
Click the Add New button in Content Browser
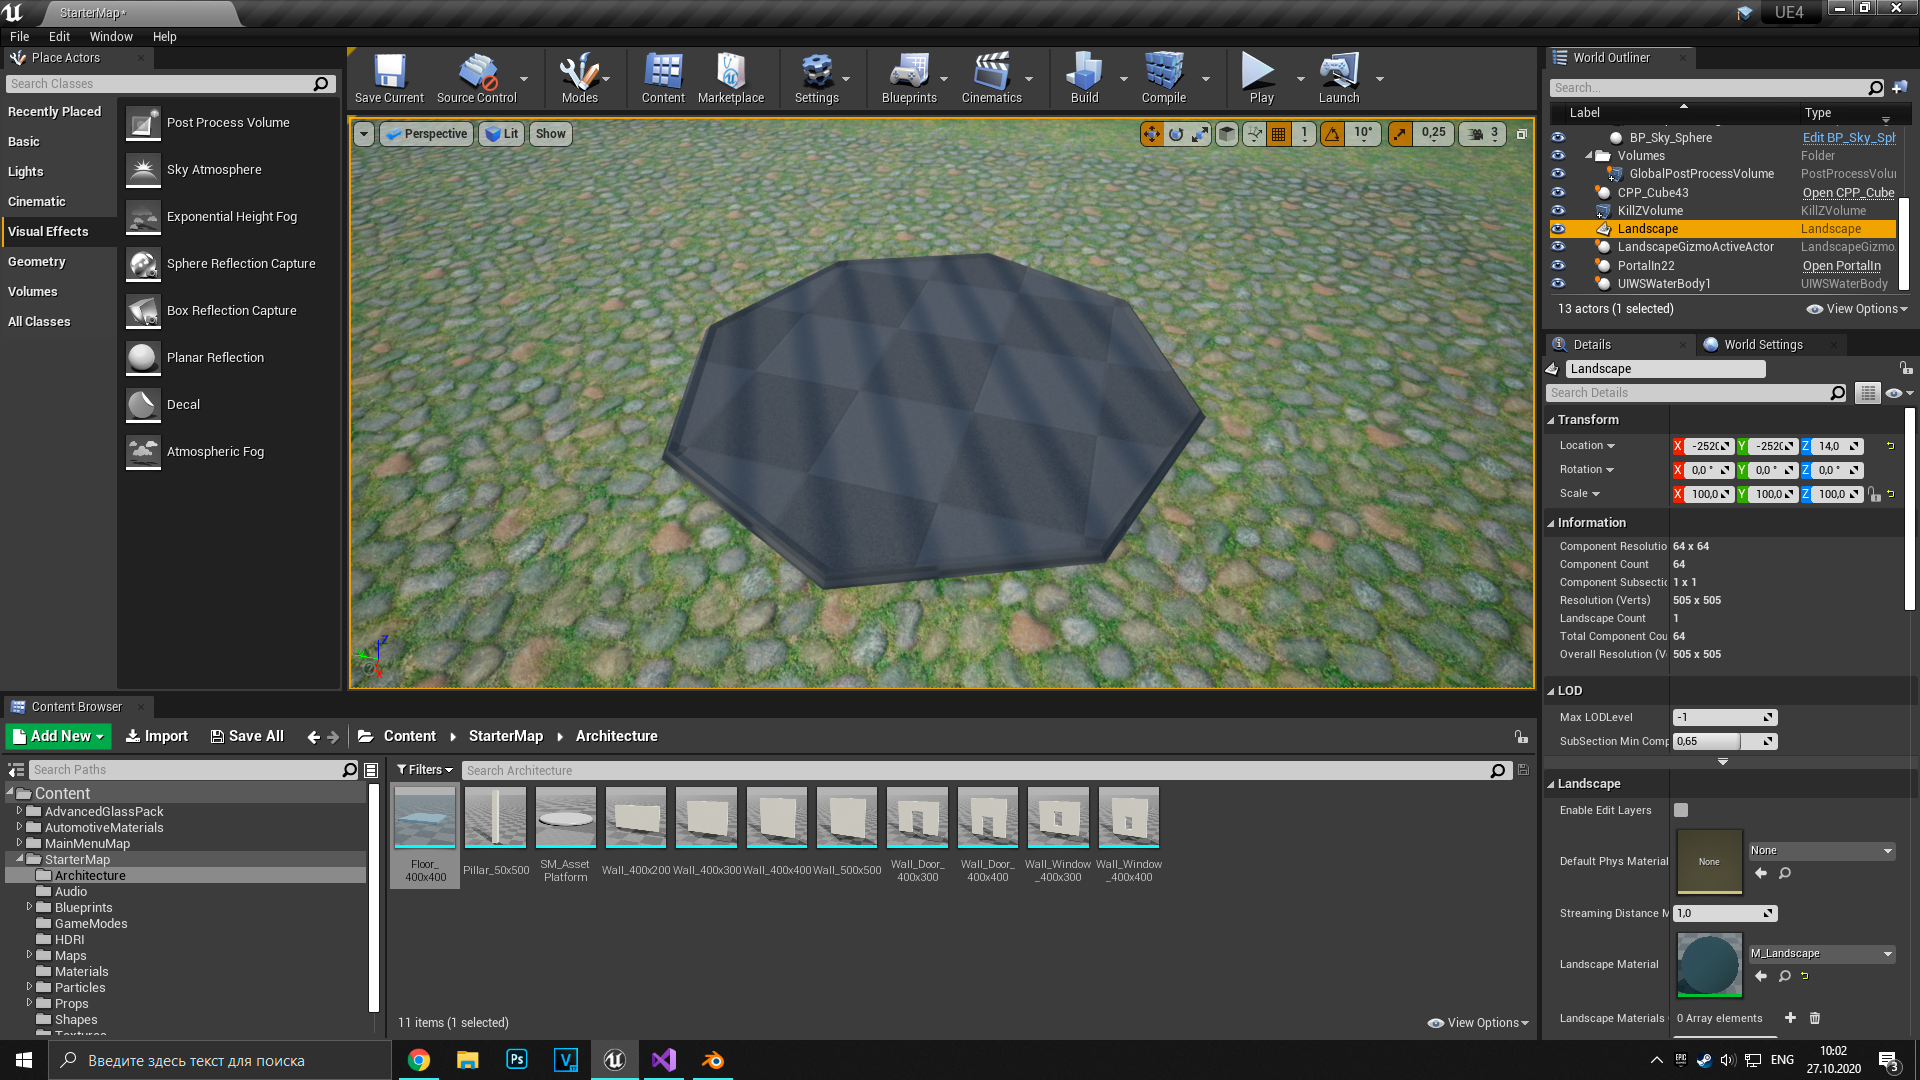pos(58,736)
